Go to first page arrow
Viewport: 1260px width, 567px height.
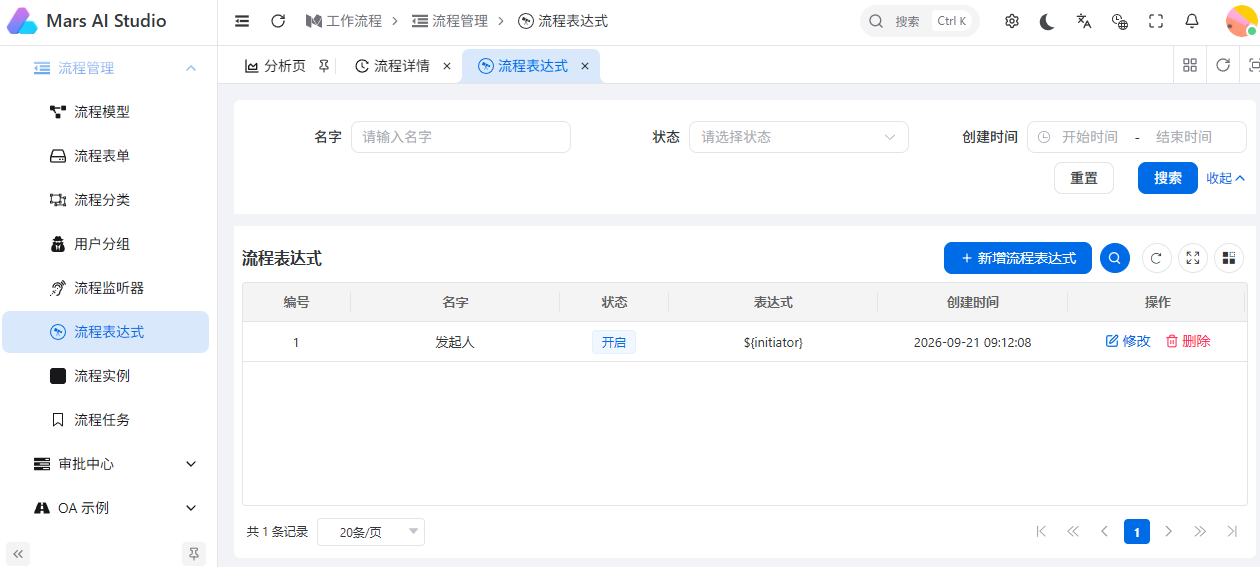(1041, 531)
